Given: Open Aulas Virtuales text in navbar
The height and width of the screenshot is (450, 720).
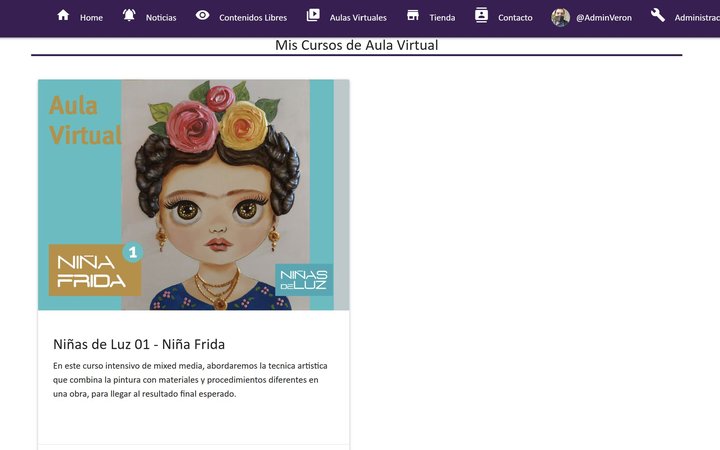Looking at the screenshot, I should pyautogui.click(x=358, y=18).
